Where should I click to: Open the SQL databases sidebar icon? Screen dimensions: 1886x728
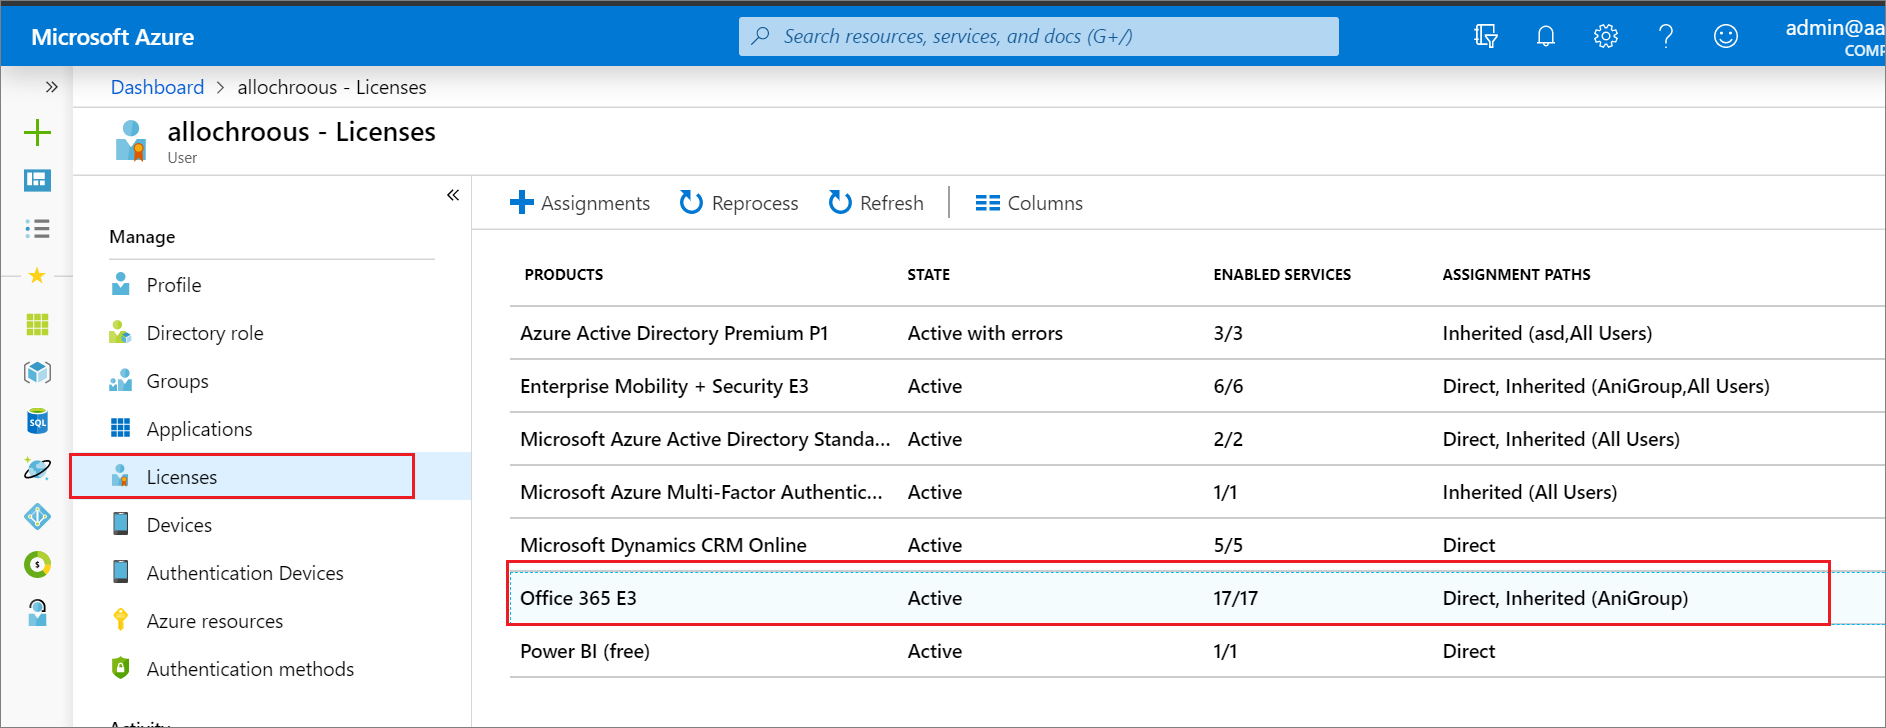[x=37, y=421]
